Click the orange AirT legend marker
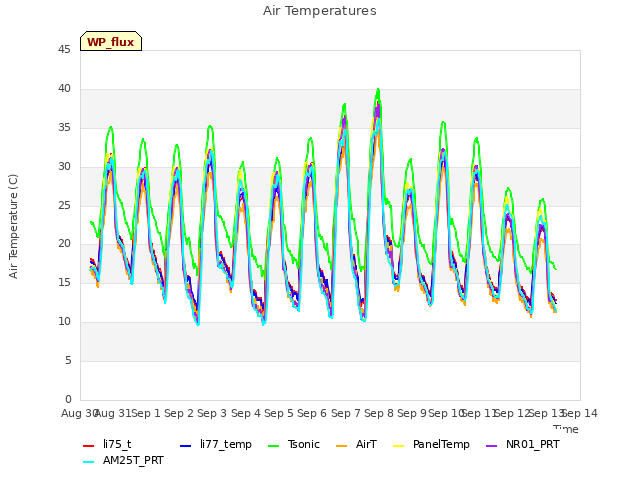Viewport: 640px width, 480px height. (342, 446)
